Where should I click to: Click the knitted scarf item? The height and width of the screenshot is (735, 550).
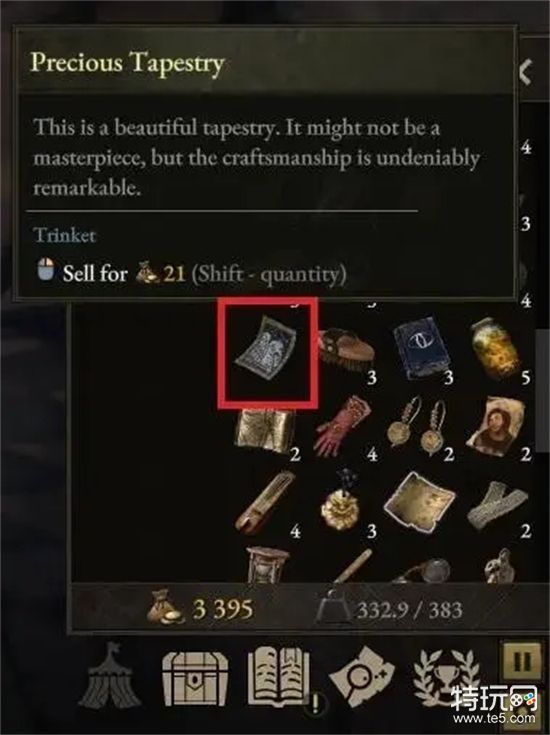tap(497, 506)
